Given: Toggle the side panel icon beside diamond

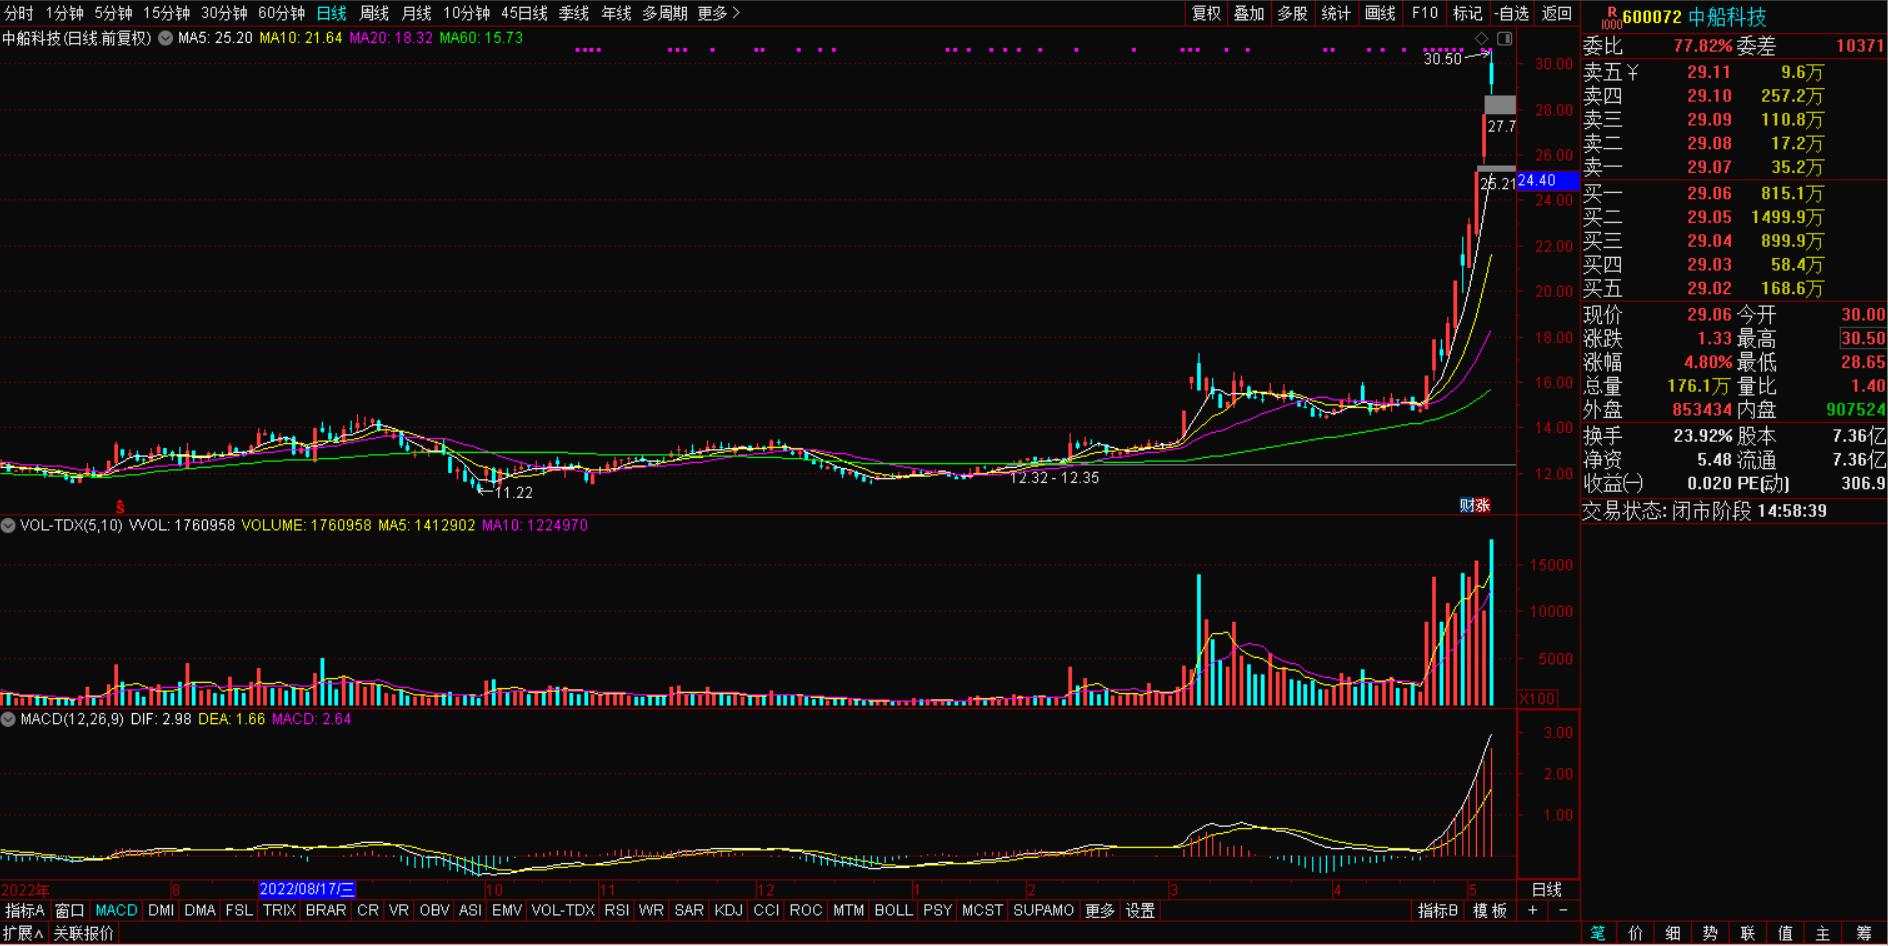Looking at the screenshot, I should pos(1504,38).
